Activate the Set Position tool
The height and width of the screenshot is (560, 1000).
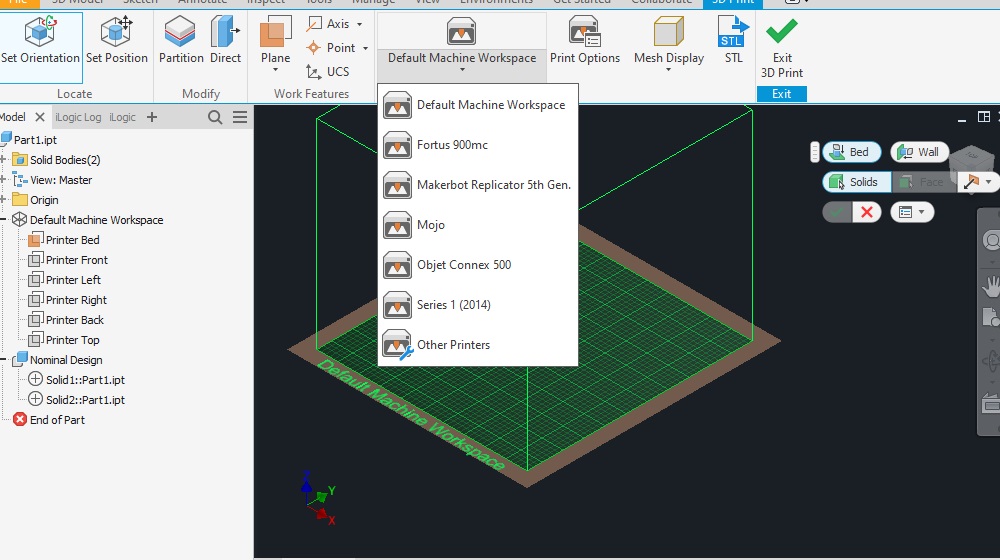[117, 41]
